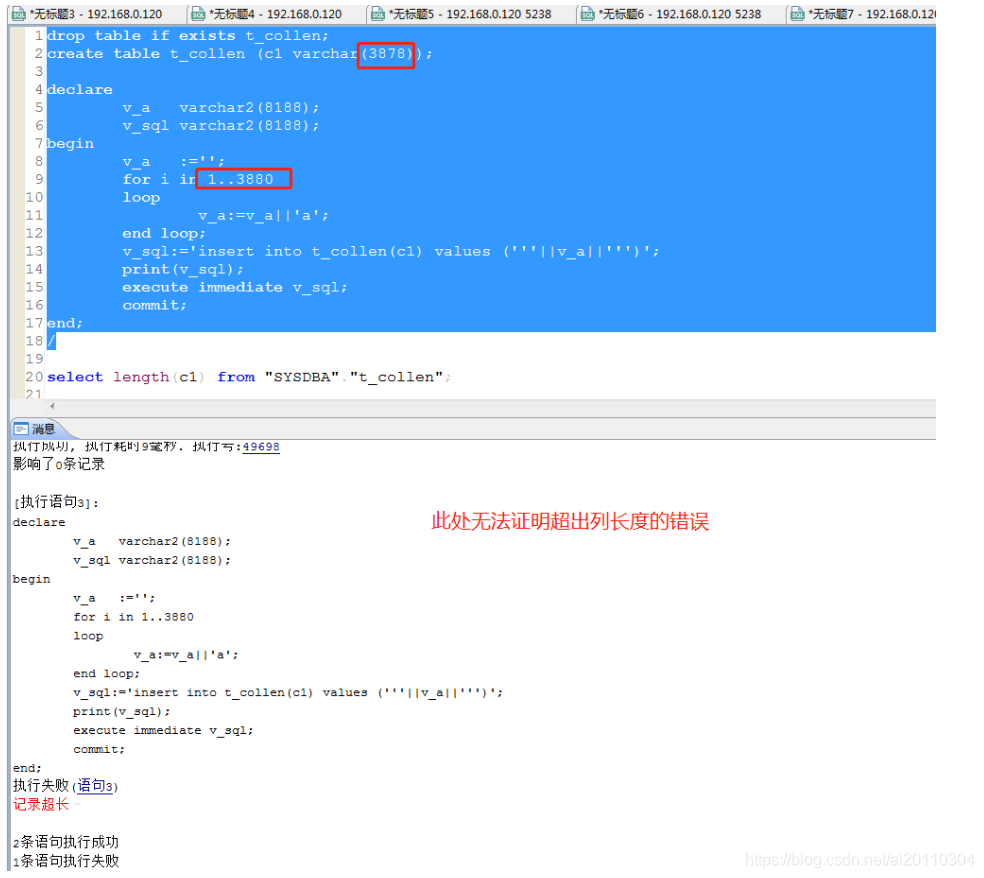
Task: Click the SQL file icon on 无标题7 tab
Action: pyautogui.click(x=798, y=14)
